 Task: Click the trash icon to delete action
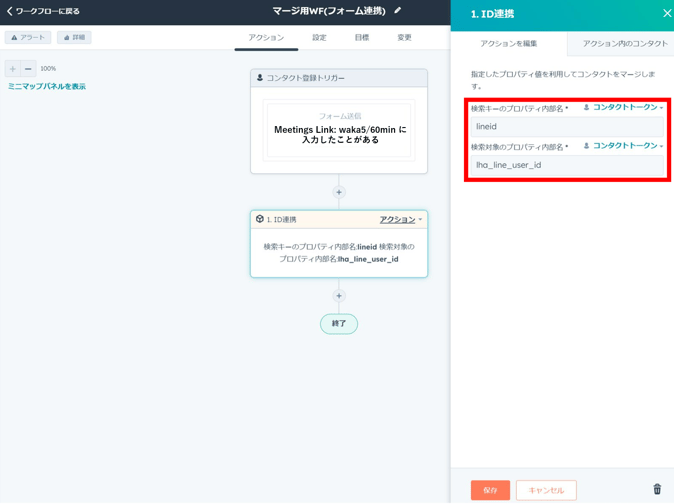[657, 489]
